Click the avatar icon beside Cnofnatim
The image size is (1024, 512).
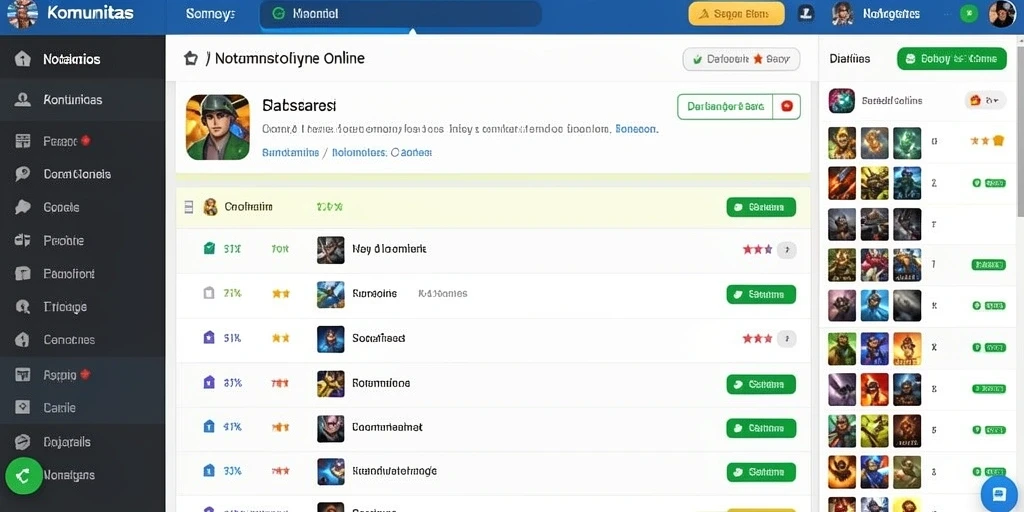click(x=210, y=207)
